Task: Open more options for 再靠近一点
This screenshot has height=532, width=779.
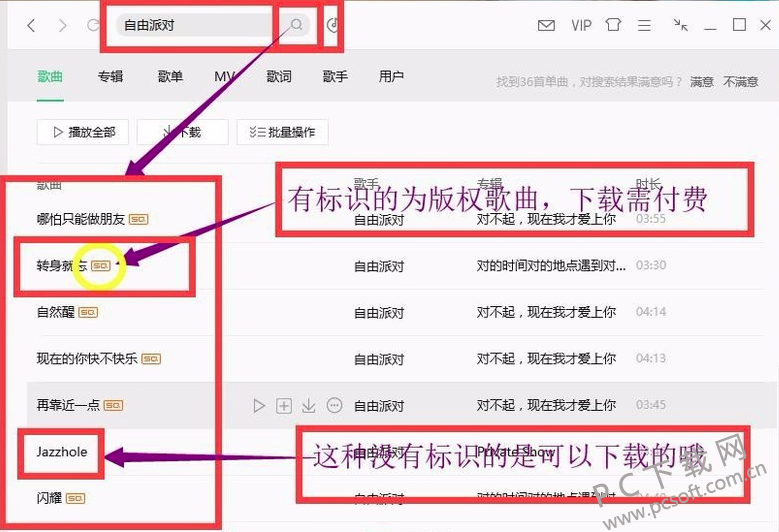Action: 335,405
